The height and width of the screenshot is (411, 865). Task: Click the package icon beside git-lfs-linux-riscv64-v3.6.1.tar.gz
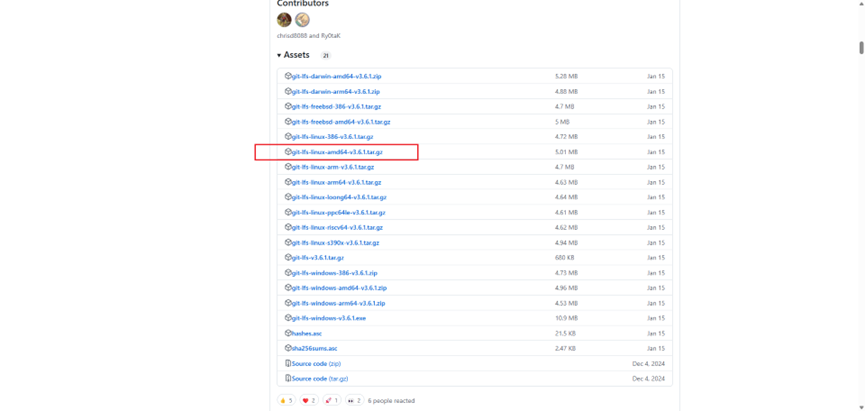pos(287,227)
